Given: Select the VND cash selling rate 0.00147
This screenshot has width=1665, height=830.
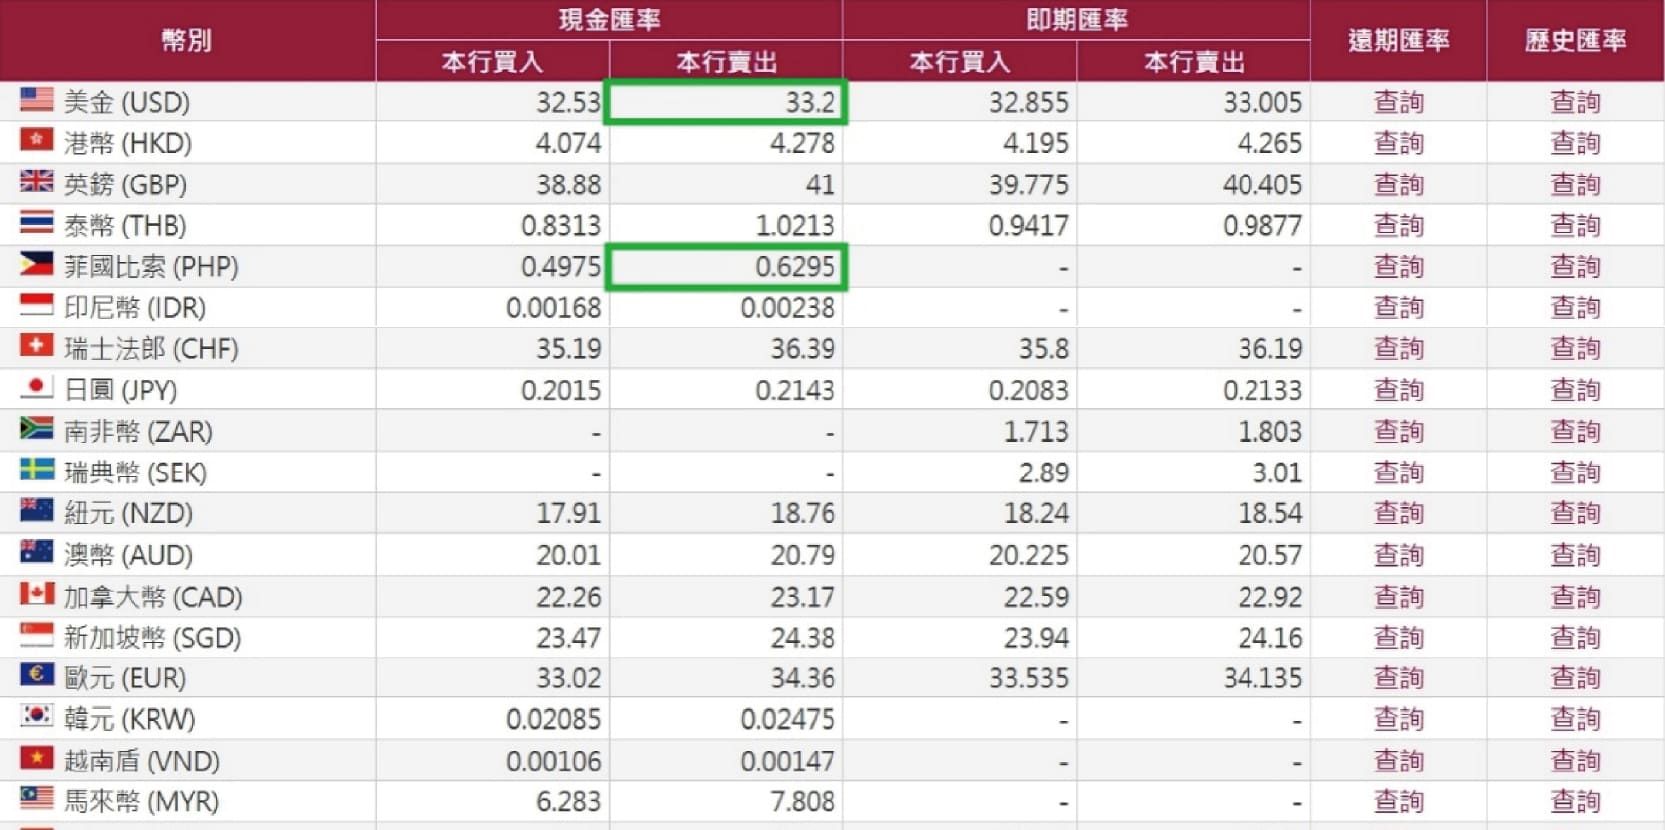Looking at the screenshot, I should pyautogui.click(x=787, y=761).
